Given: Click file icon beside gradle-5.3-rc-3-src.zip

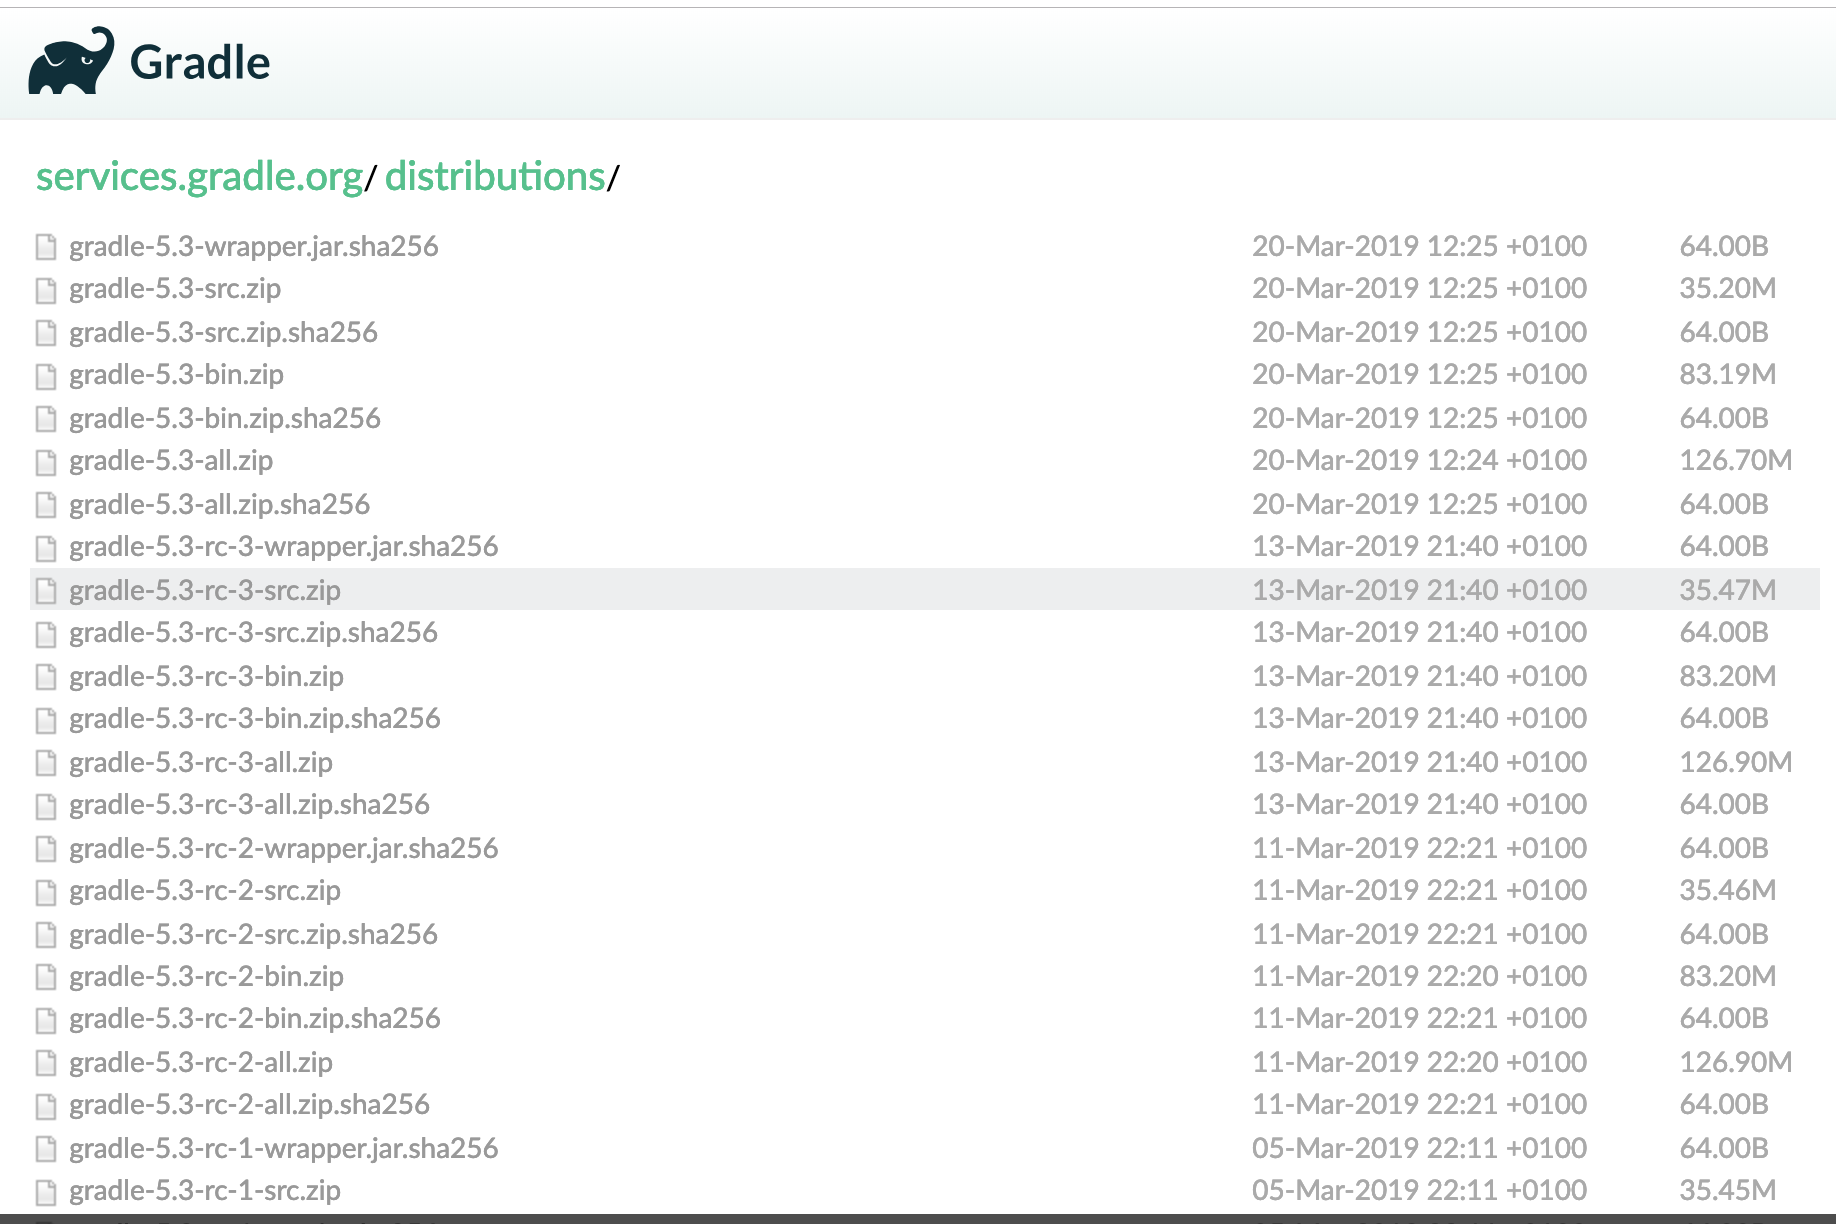Looking at the screenshot, I should 46,591.
